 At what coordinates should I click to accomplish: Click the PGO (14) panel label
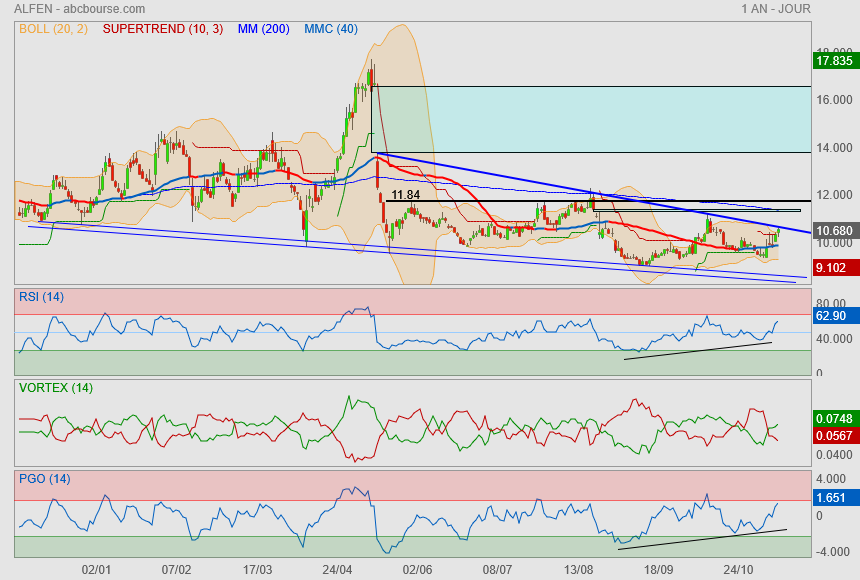pyautogui.click(x=45, y=479)
